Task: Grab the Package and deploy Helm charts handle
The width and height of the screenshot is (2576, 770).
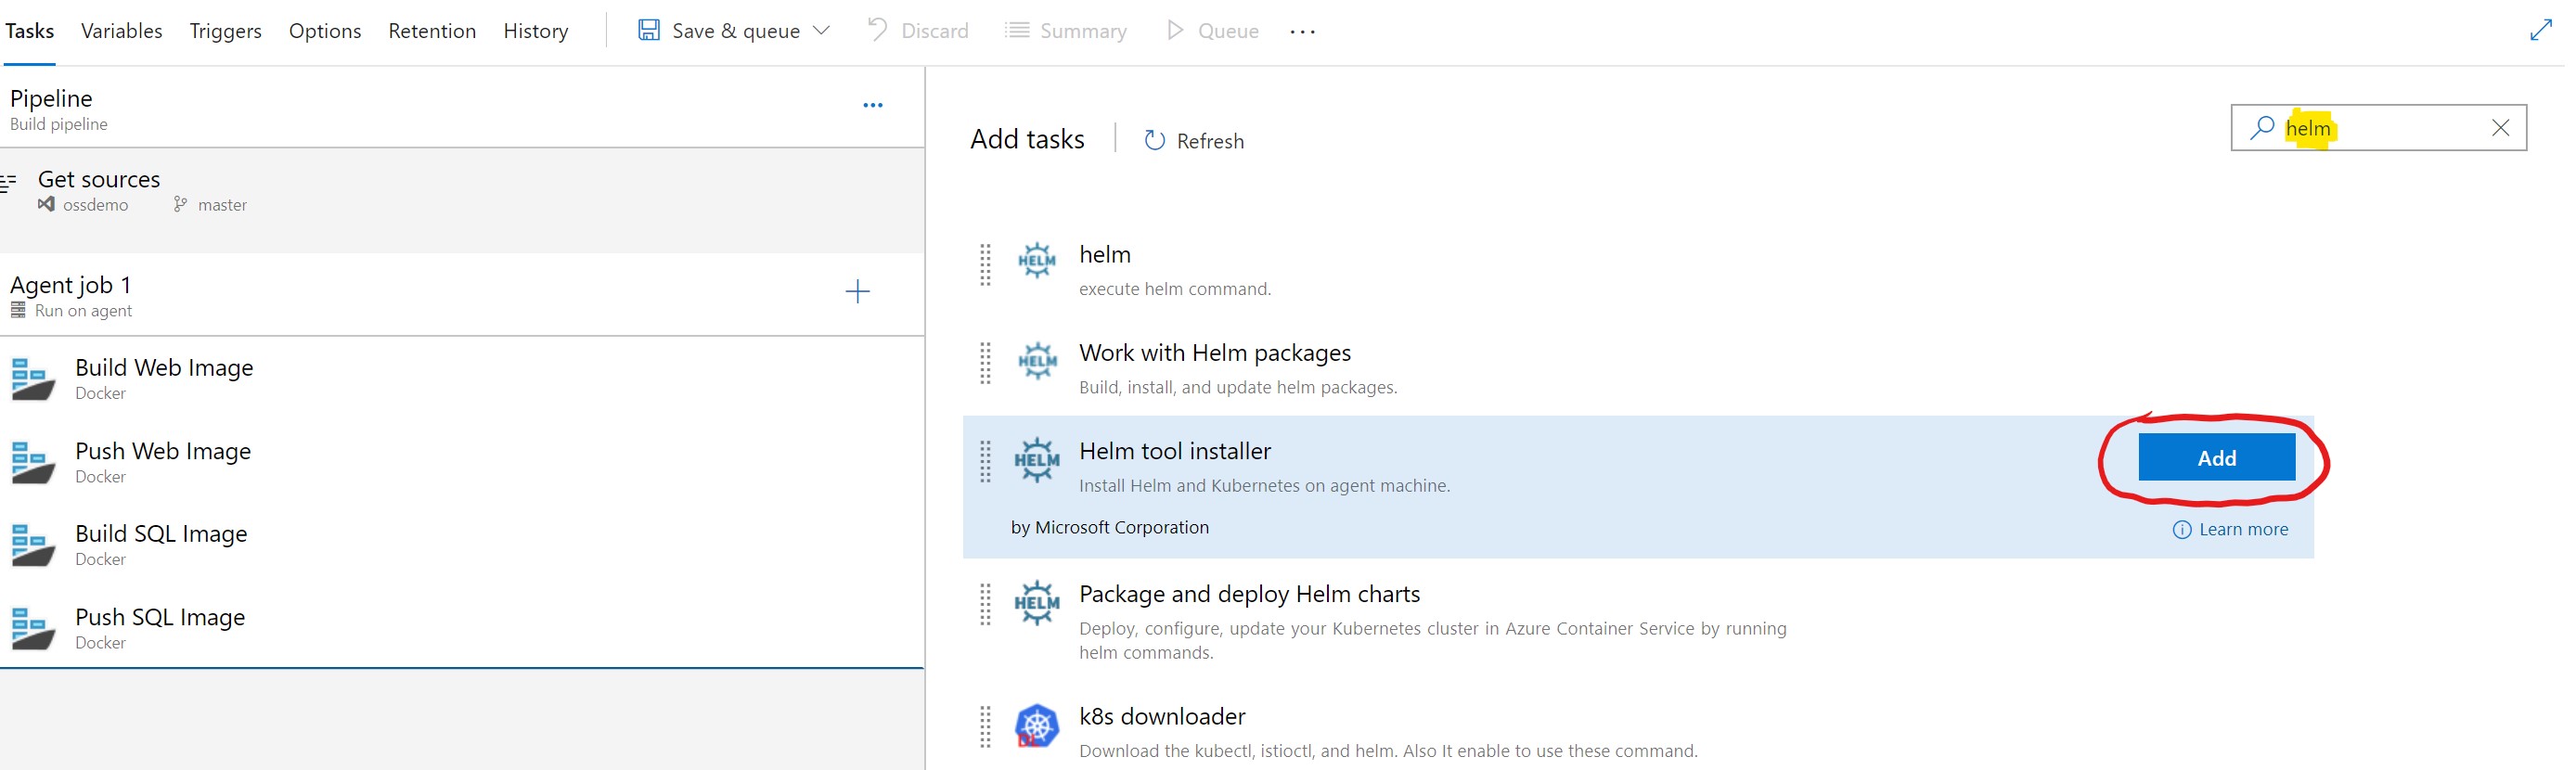Action: tap(986, 604)
